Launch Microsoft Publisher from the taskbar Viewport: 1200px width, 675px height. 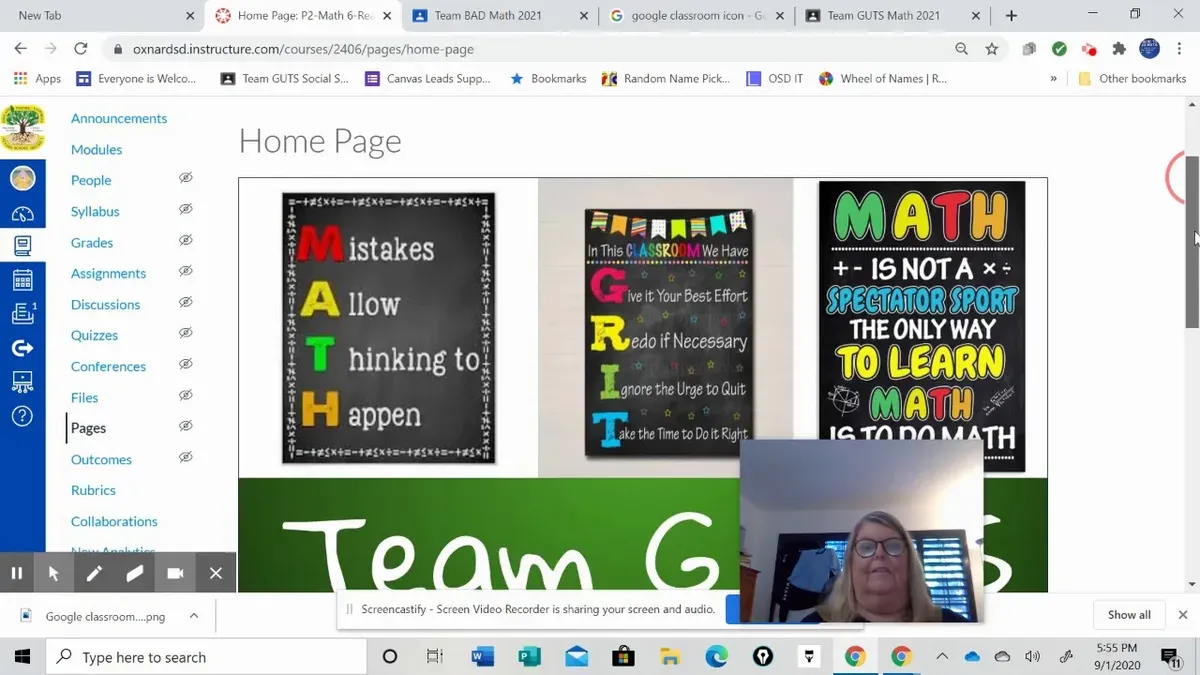pos(529,657)
